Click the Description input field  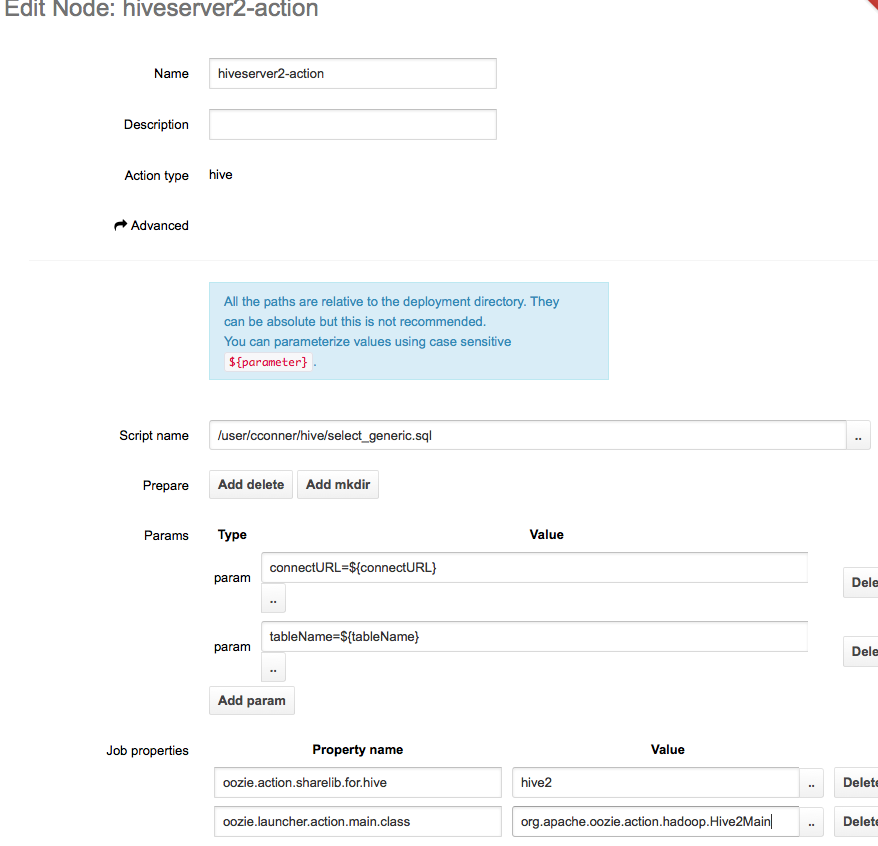(x=352, y=125)
